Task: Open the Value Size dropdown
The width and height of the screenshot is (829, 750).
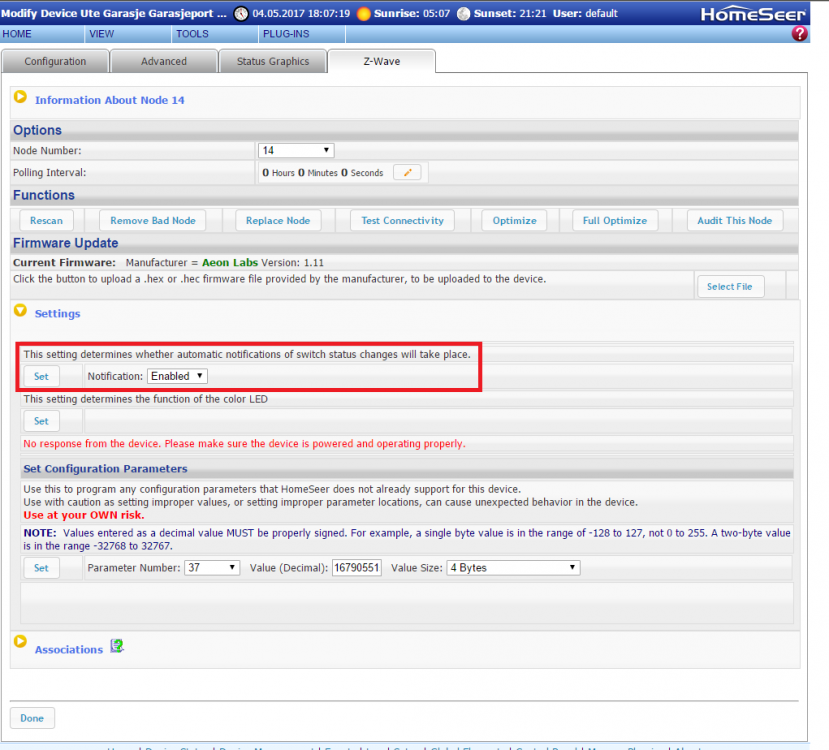Action: click(513, 567)
